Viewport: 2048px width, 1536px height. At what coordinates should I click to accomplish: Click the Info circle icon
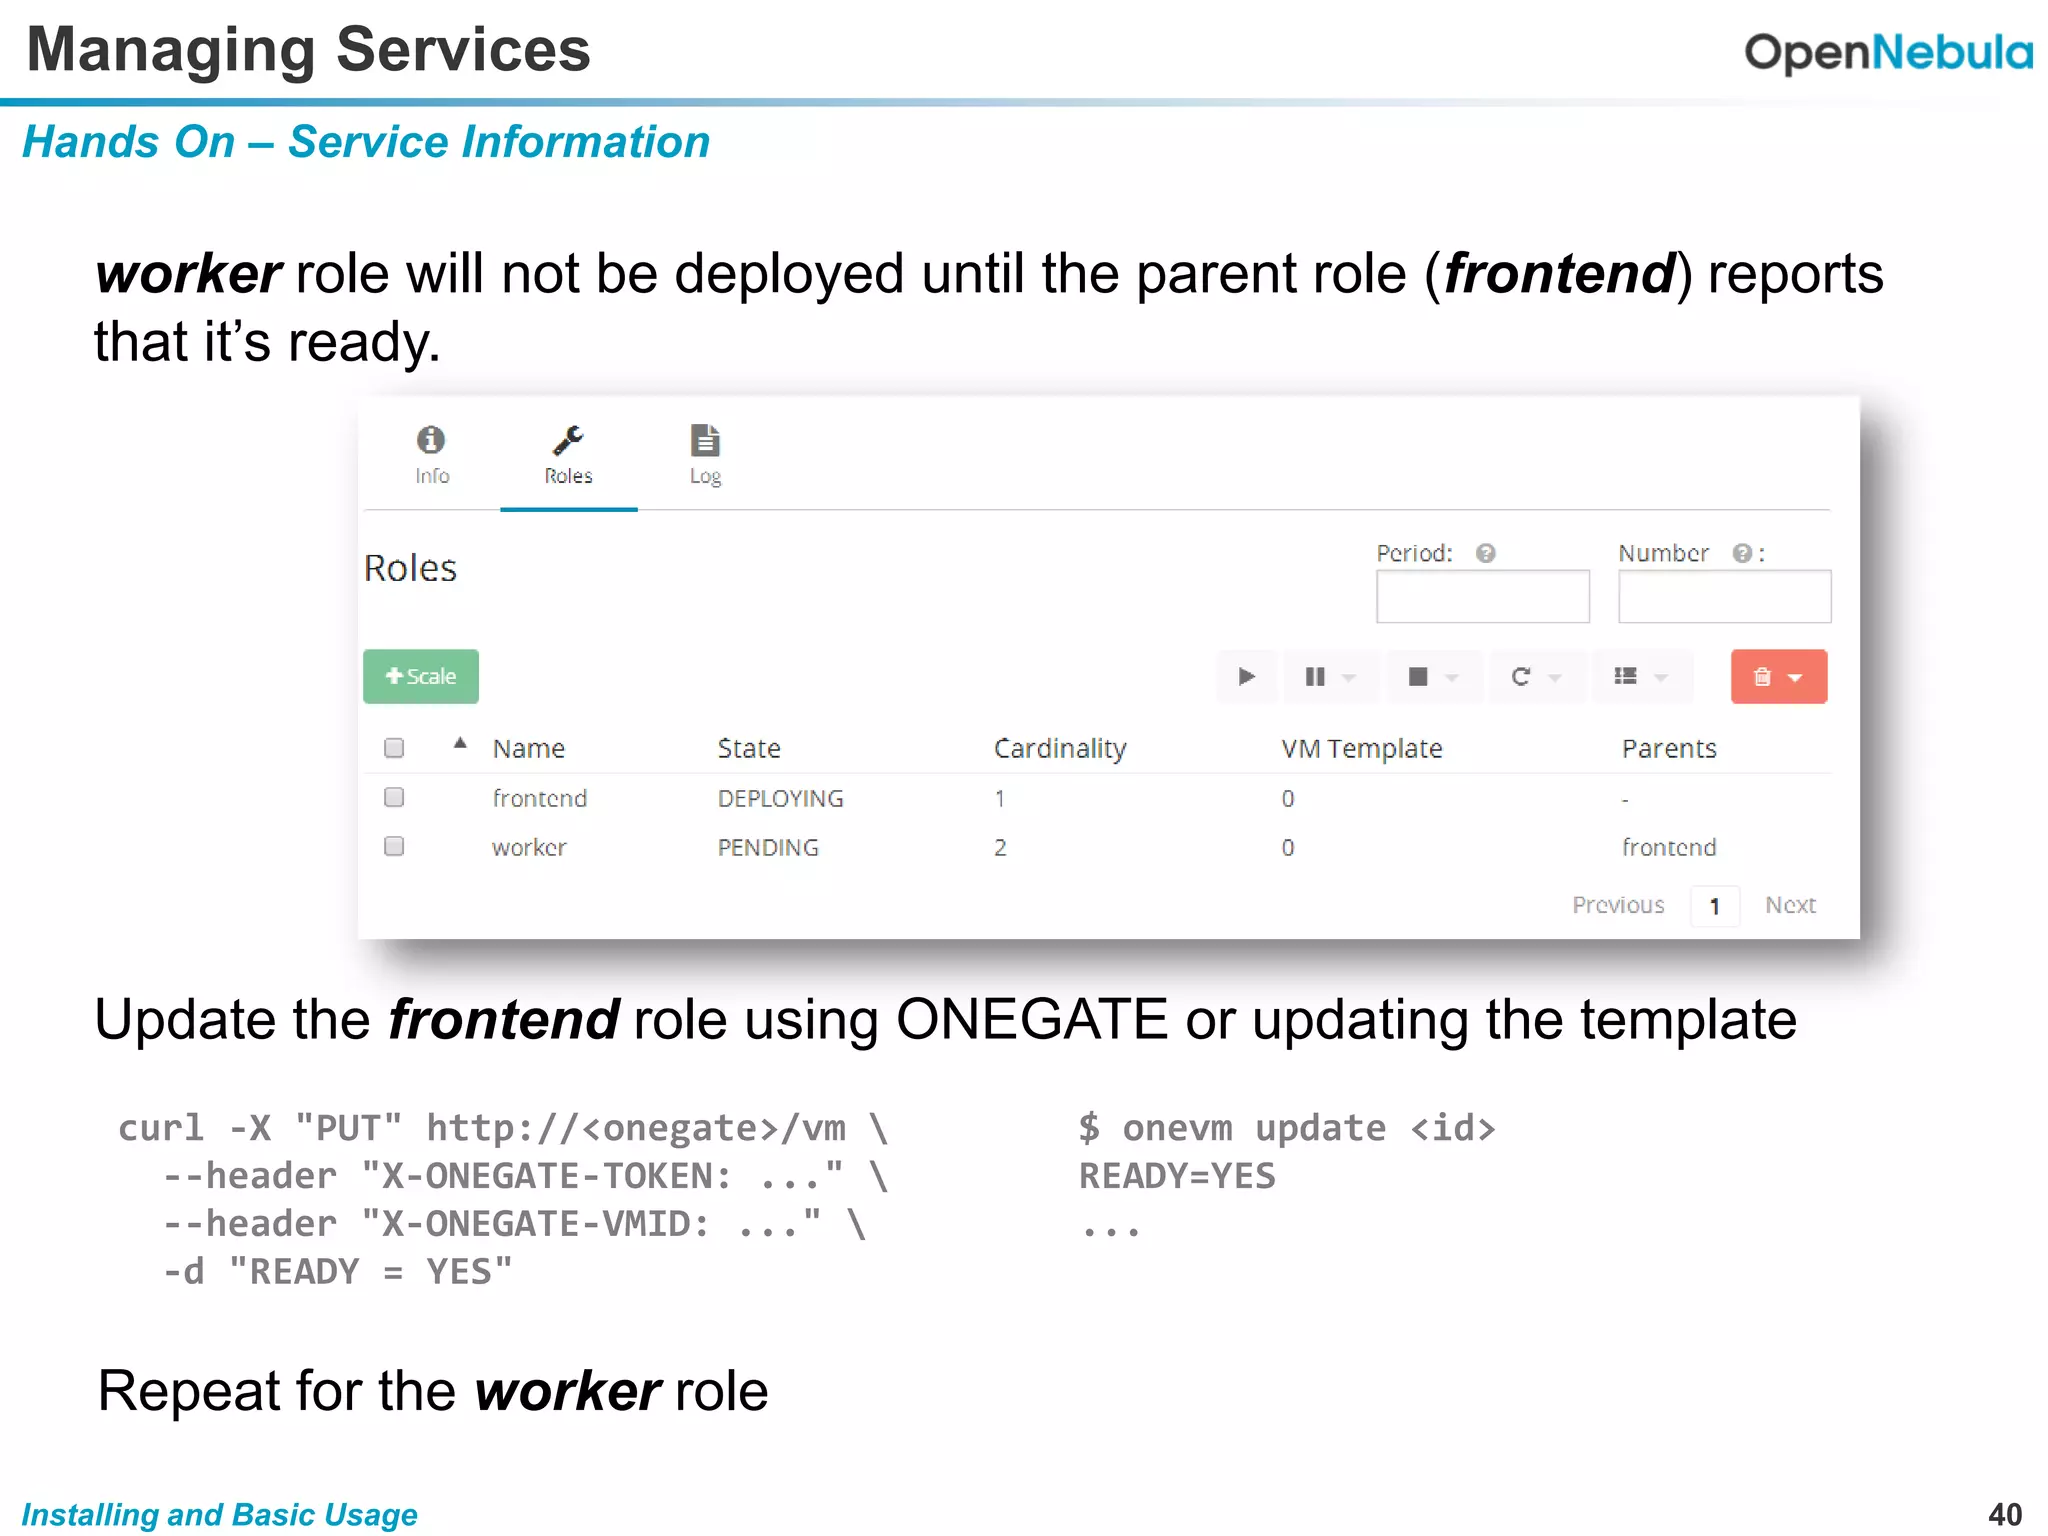(431, 440)
